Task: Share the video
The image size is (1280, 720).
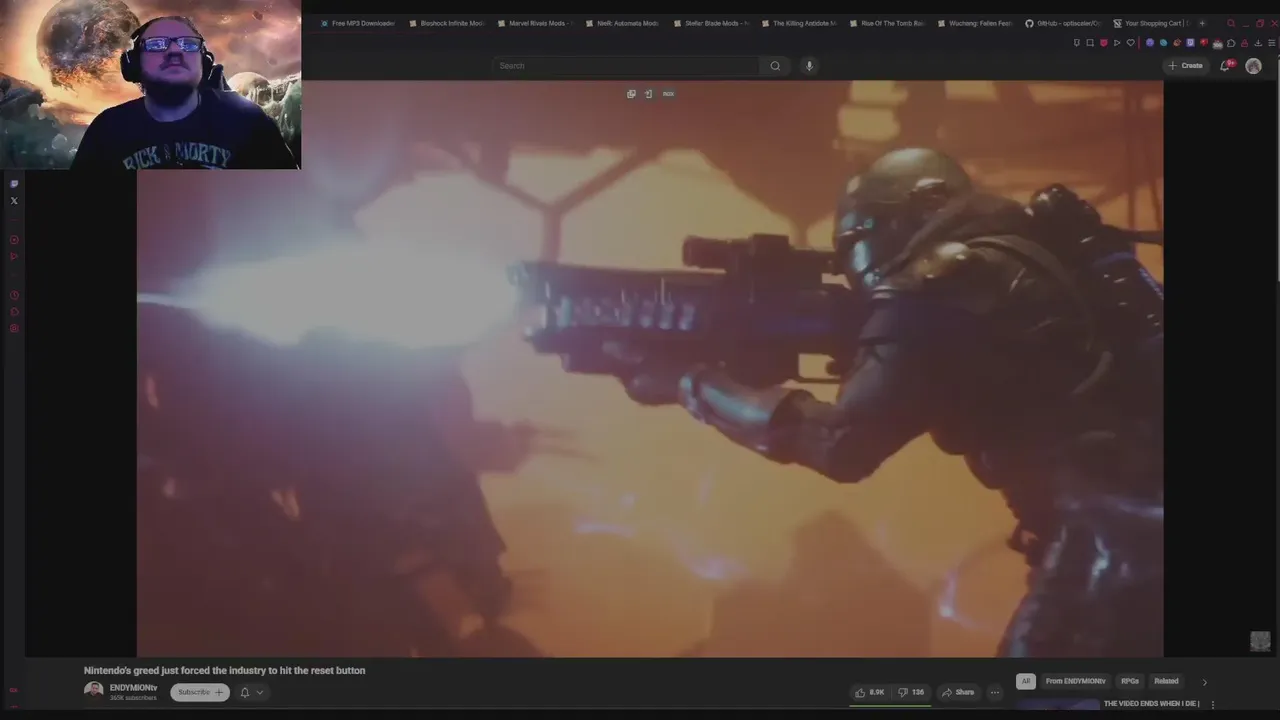Action: (958, 692)
